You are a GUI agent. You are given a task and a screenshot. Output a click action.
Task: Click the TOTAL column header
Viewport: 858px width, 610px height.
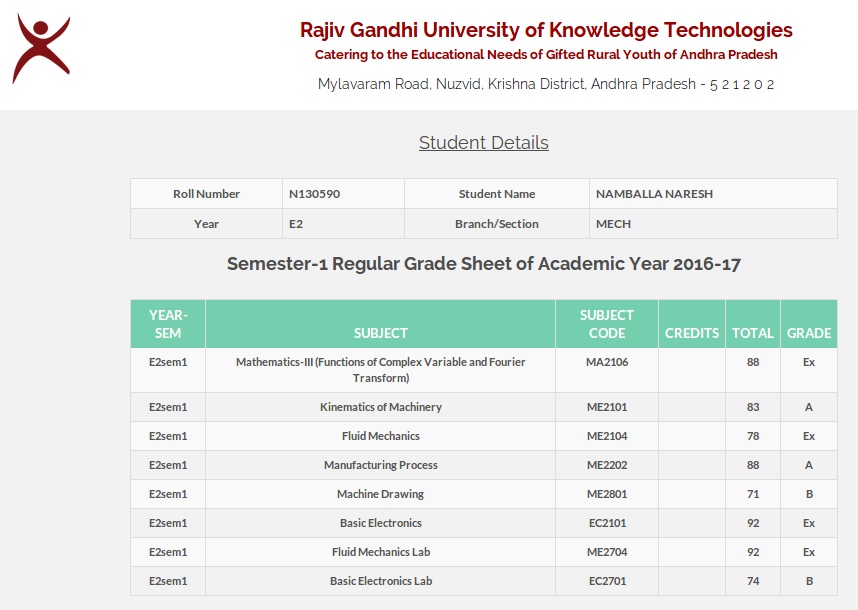[x=753, y=324]
